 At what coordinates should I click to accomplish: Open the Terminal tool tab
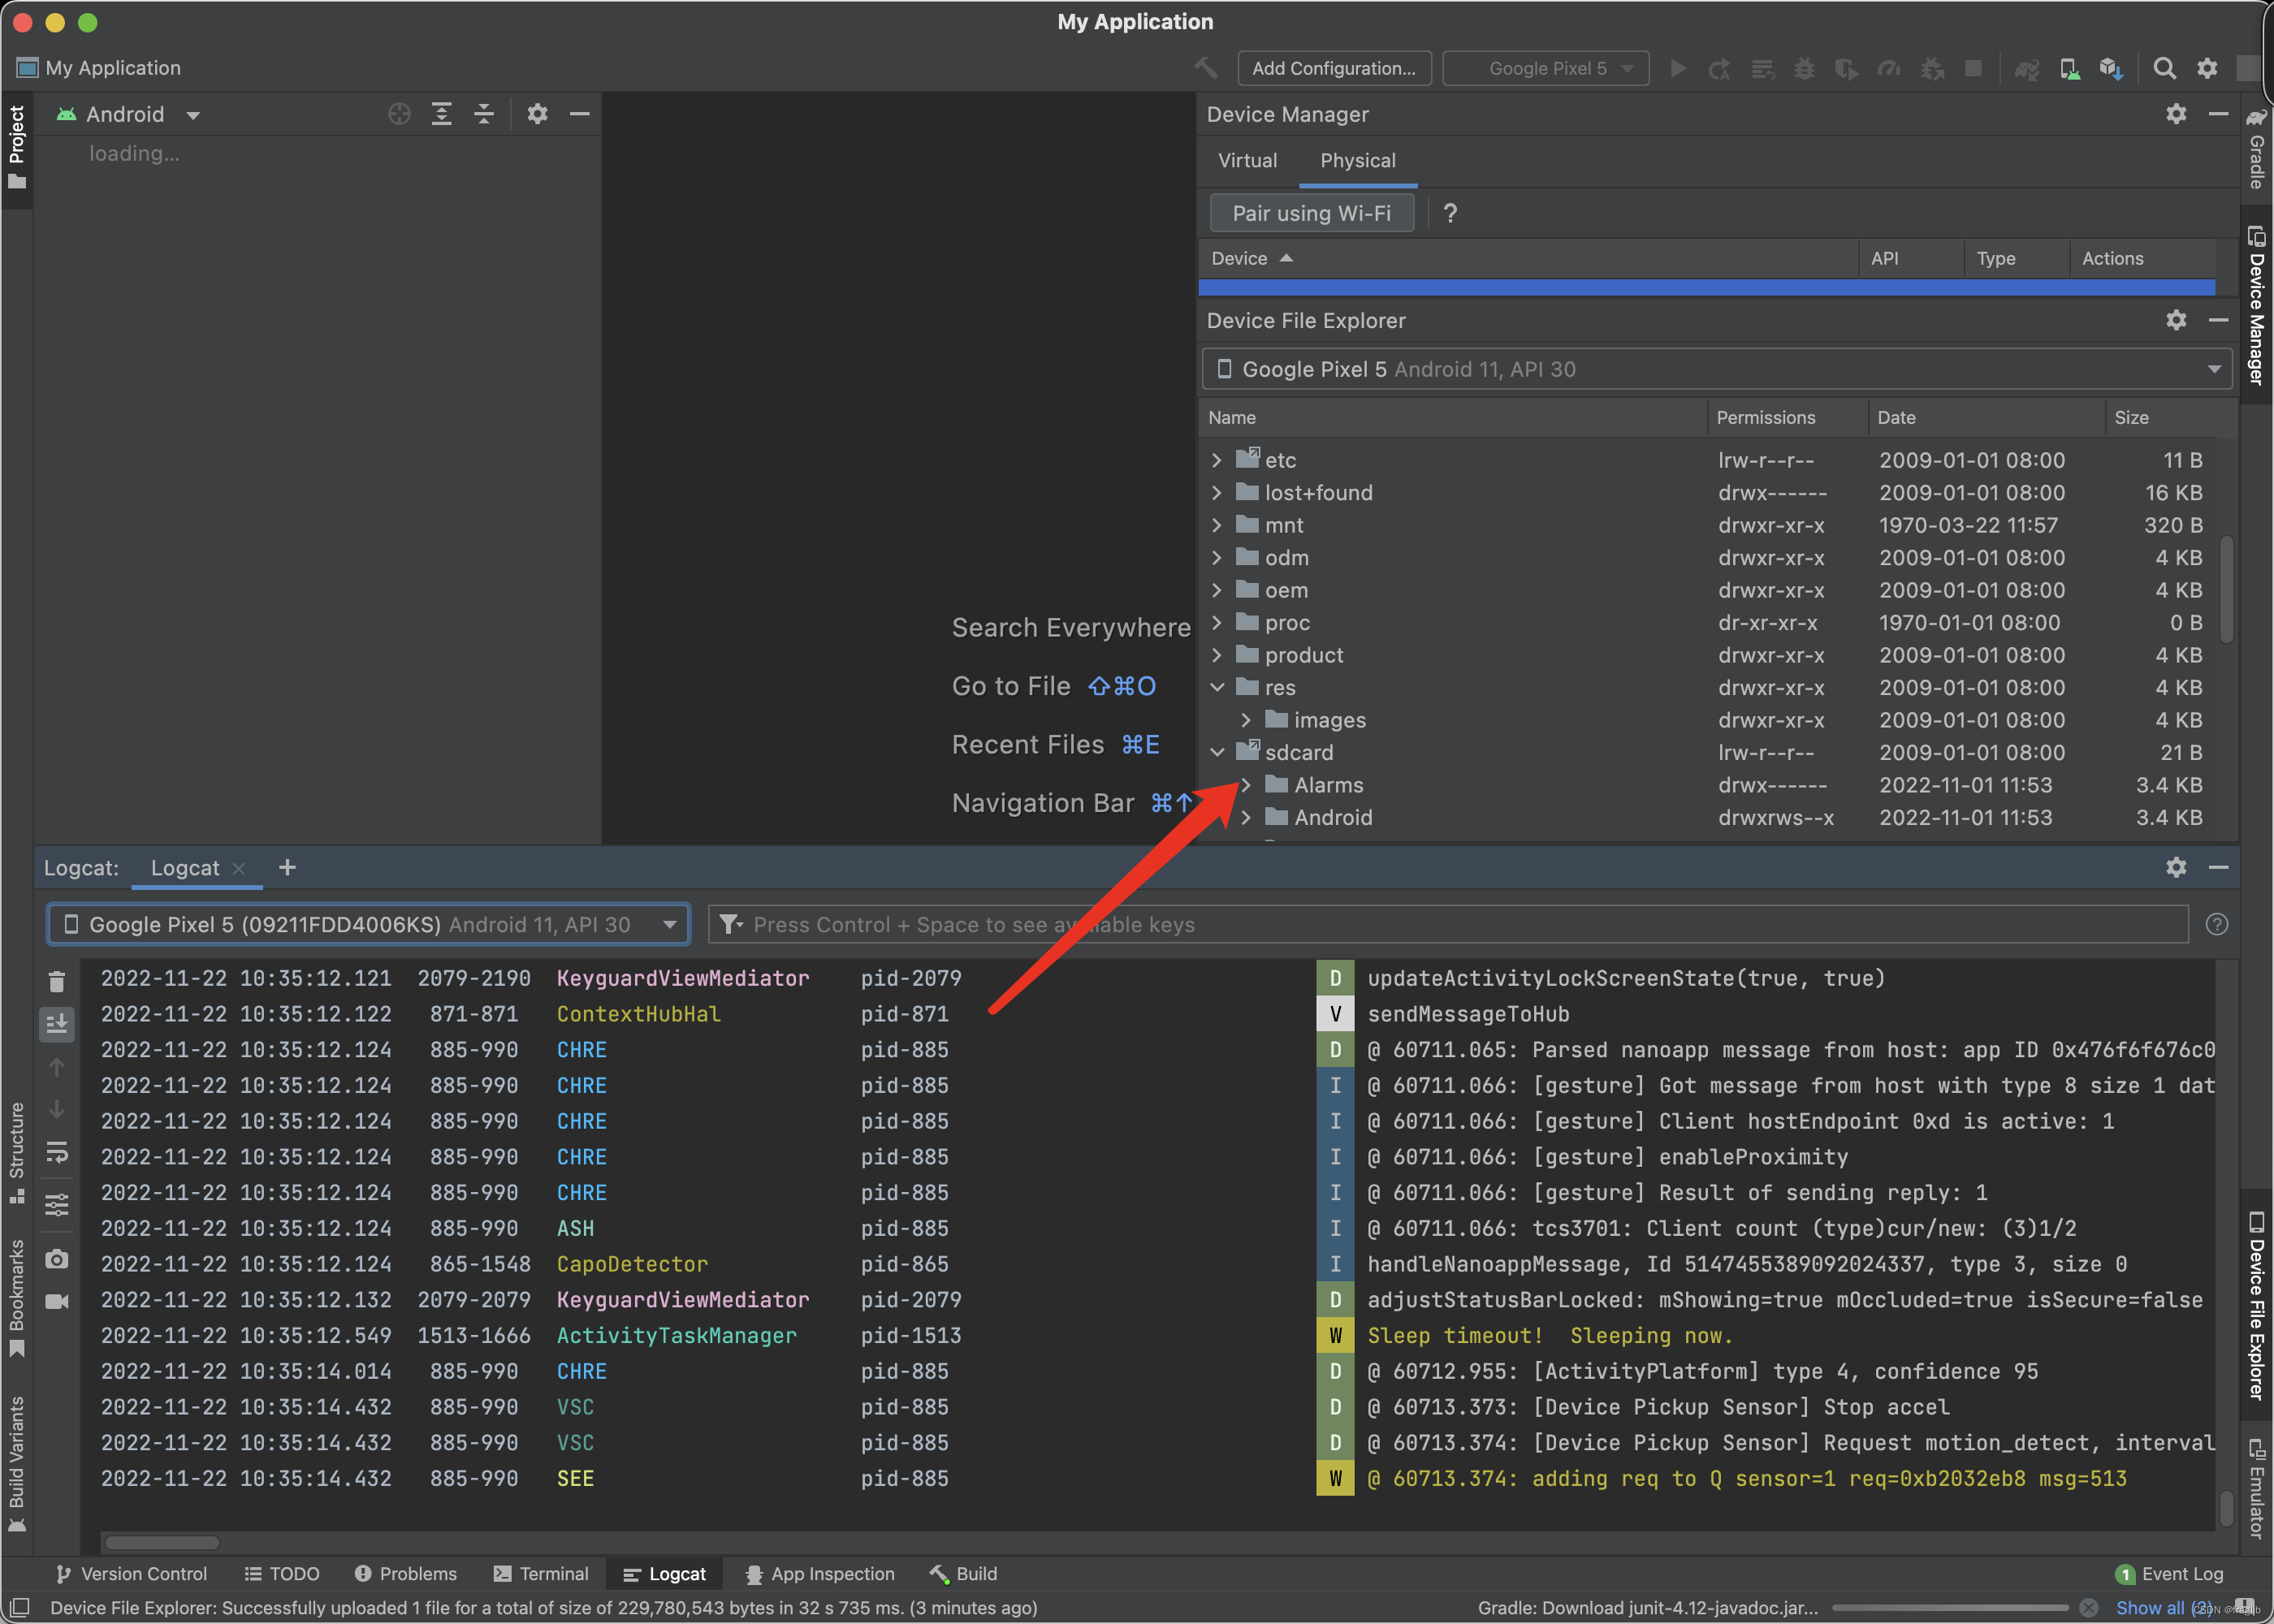(541, 1573)
